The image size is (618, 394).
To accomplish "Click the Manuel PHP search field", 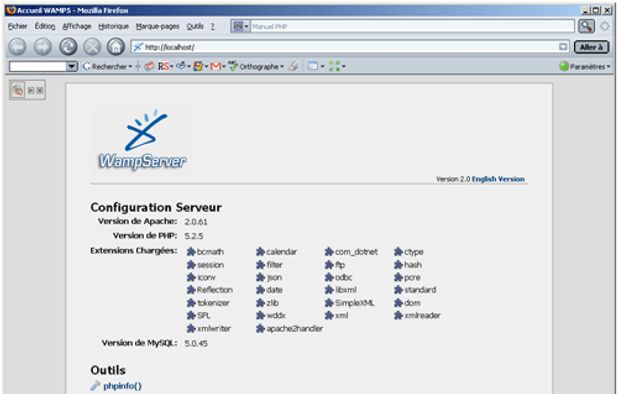I will pos(412,26).
